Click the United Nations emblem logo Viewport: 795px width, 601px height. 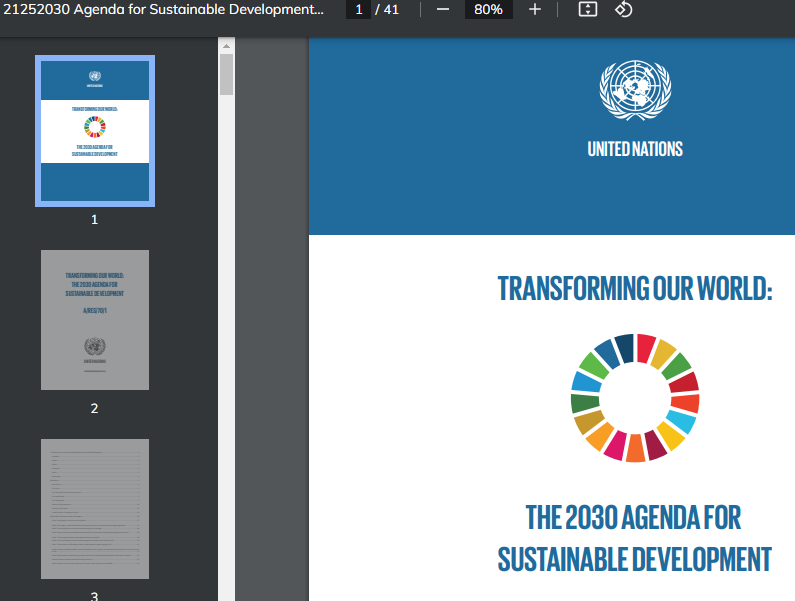635,90
